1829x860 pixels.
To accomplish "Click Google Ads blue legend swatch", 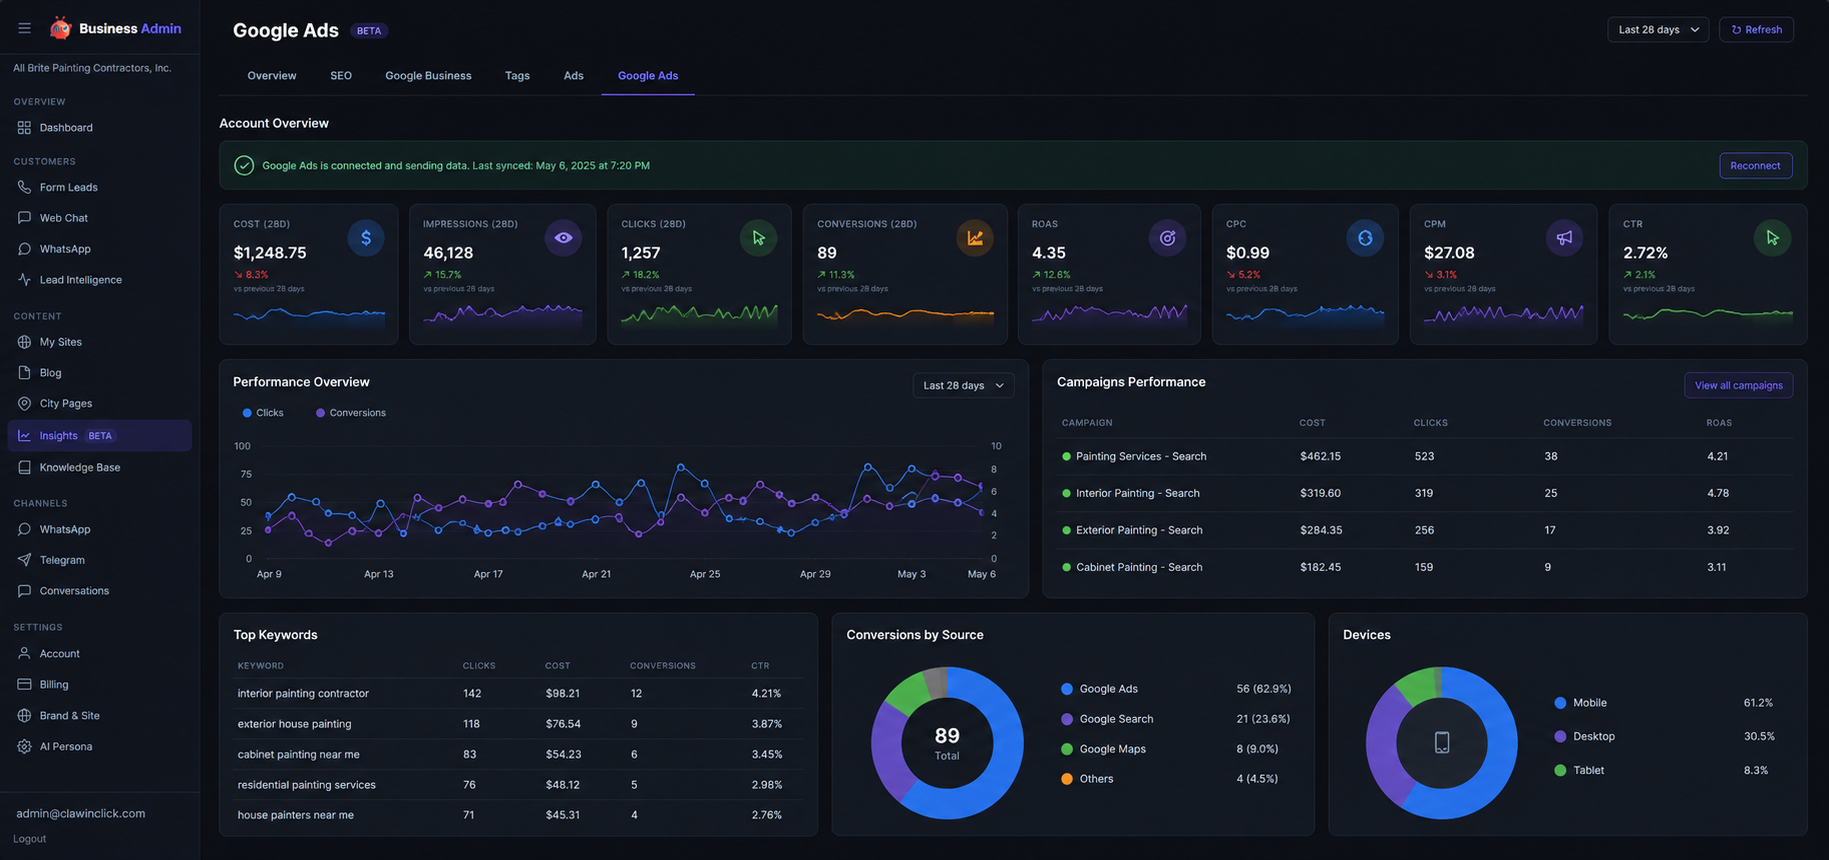I will tap(1067, 689).
